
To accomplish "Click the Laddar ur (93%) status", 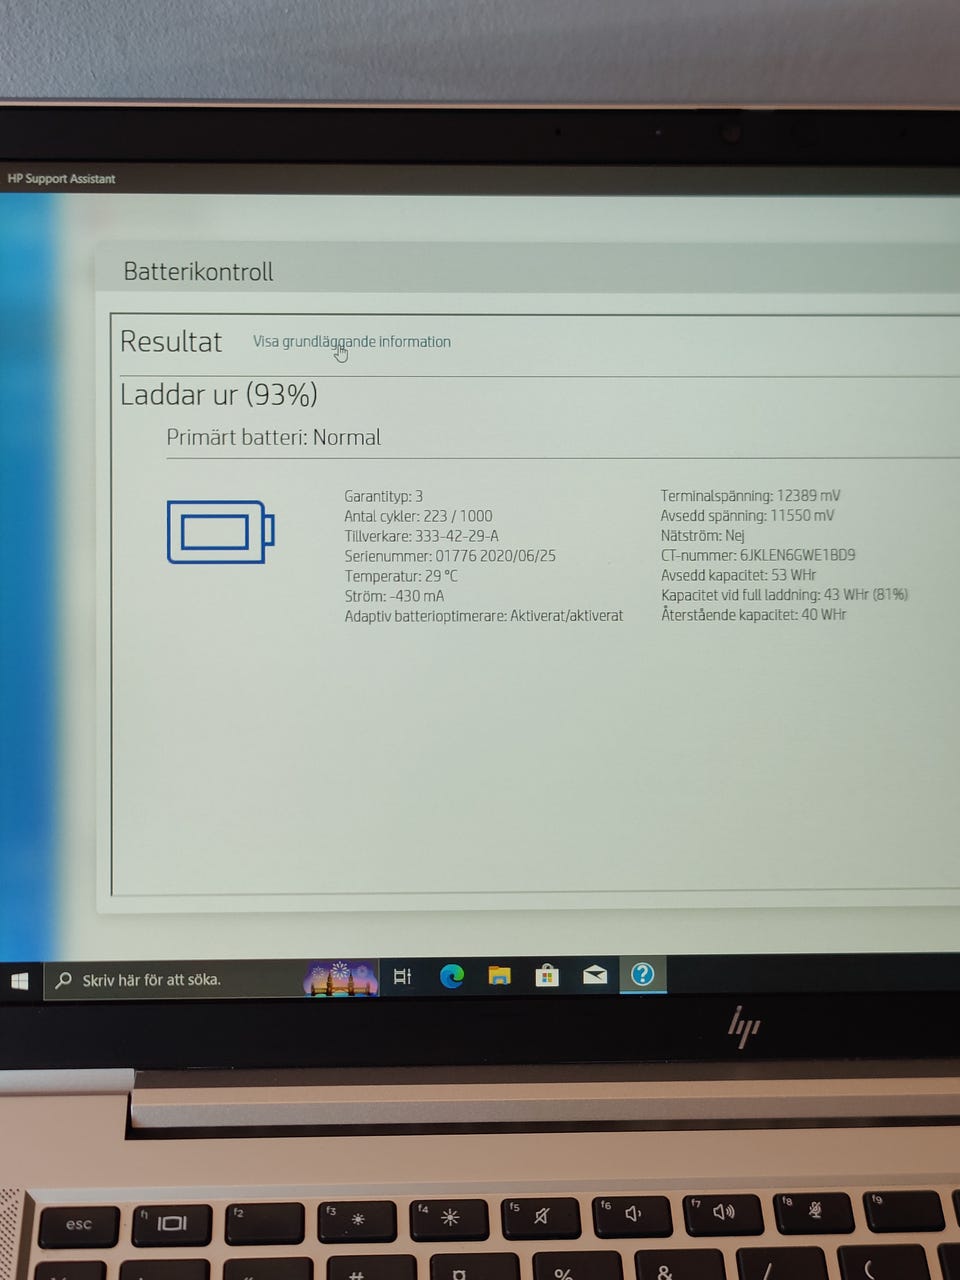I will pyautogui.click(x=219, y=395).
